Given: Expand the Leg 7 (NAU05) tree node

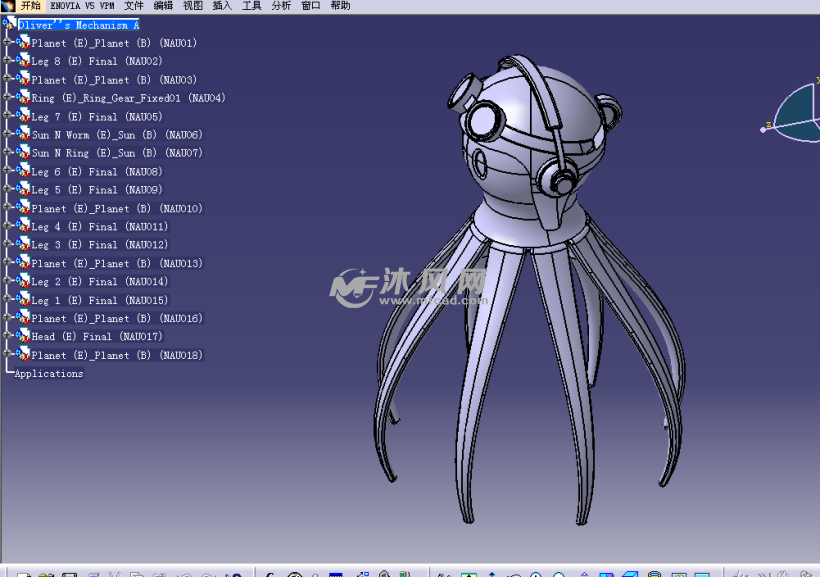Looking at the screenshot, I should (8, 116).
